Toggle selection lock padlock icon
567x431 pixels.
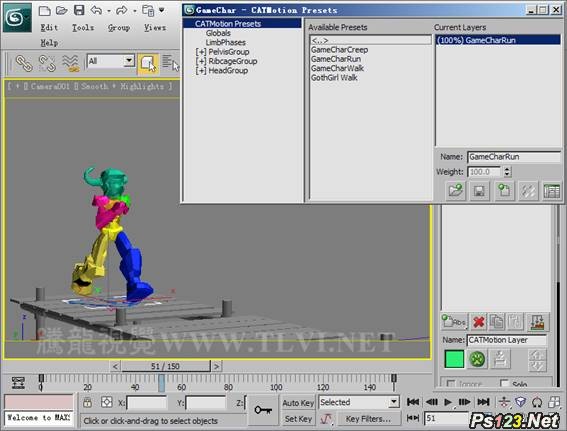click(87, 402)
